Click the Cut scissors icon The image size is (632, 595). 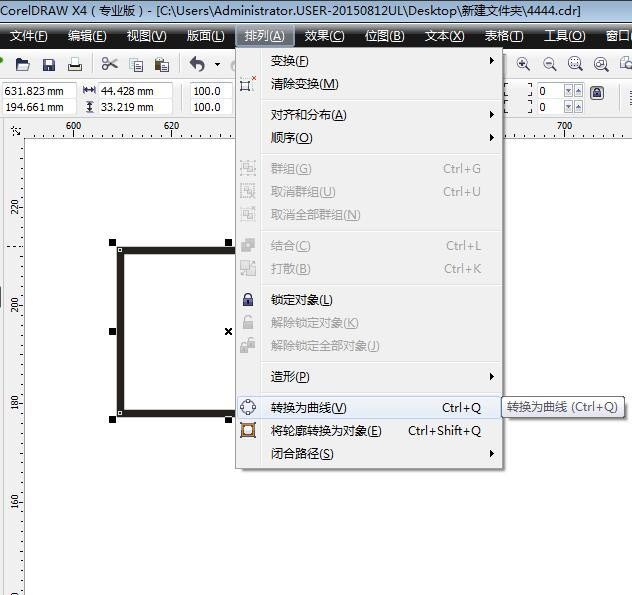pos(109,64)
